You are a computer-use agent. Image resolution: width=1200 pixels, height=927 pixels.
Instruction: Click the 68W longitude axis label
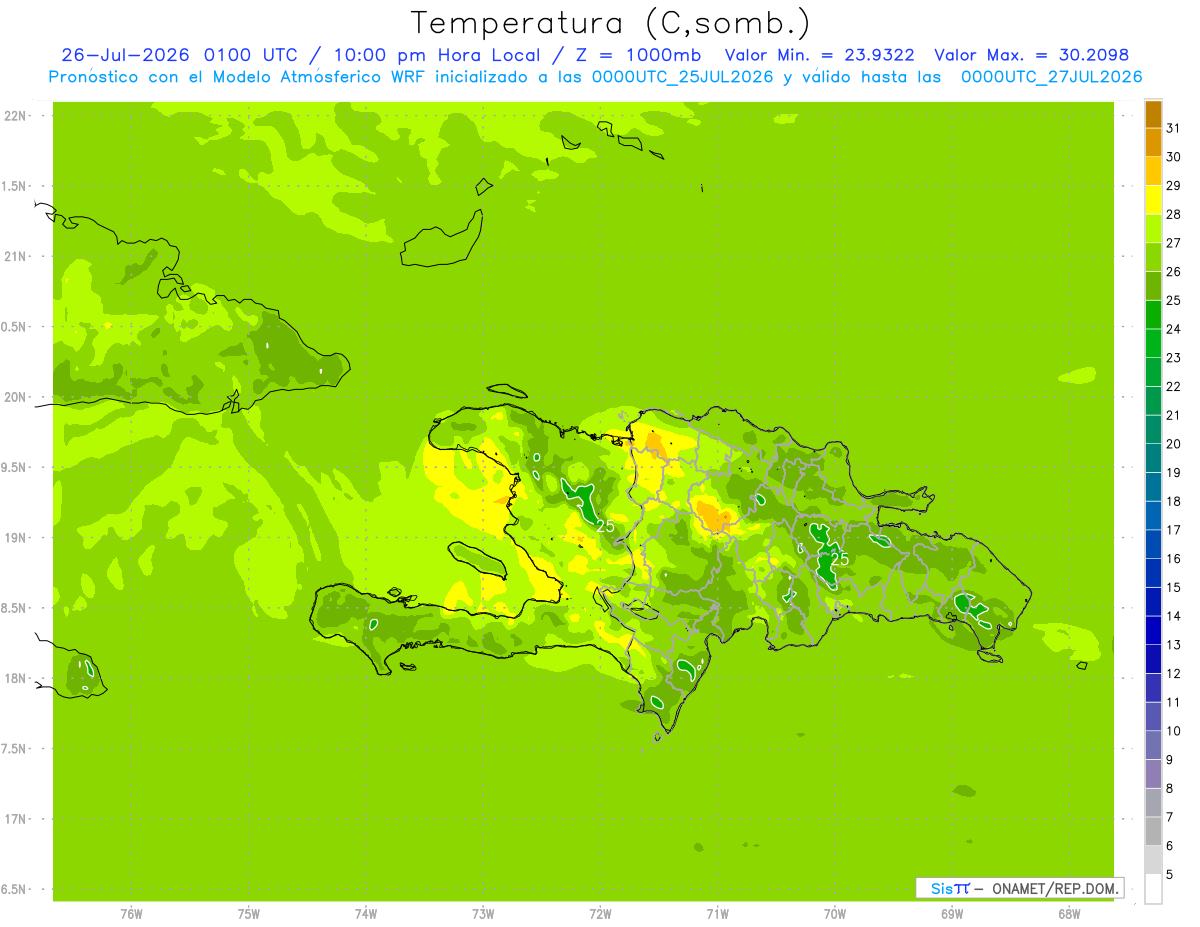point(1069,914)
